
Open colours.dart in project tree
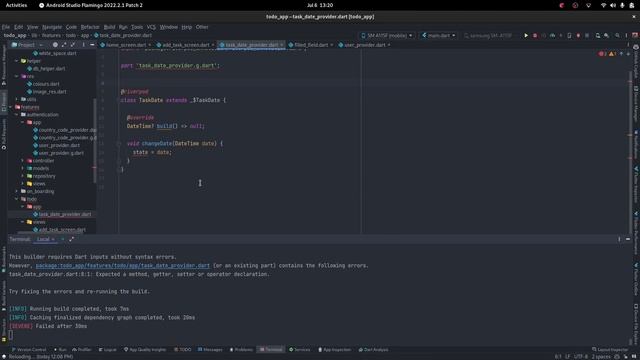coord(43,84)
